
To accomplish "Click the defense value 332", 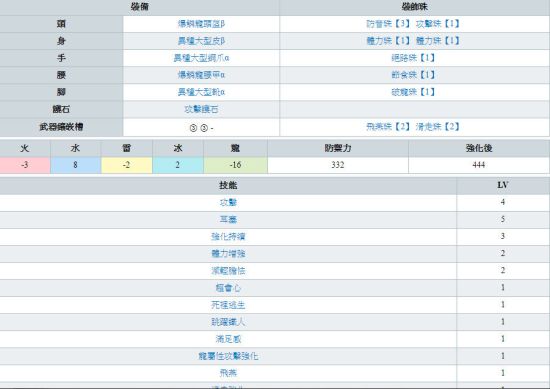I will (x=338, y=165).
